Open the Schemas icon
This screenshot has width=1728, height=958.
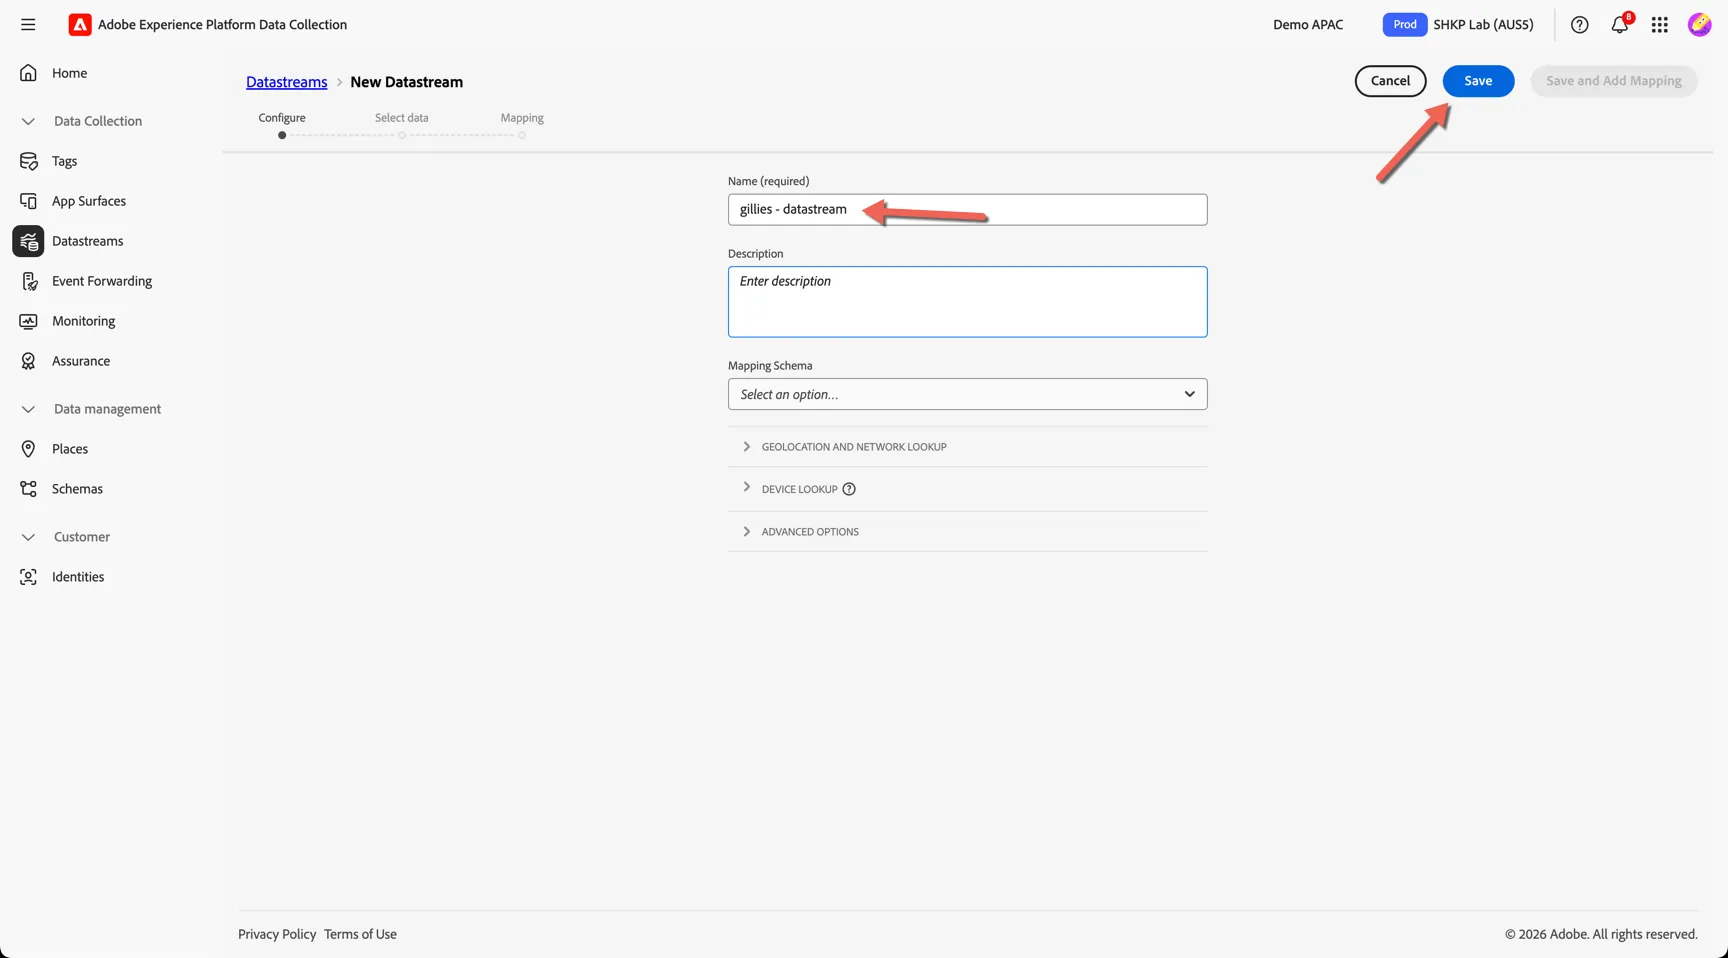click(x=28, y=489)
